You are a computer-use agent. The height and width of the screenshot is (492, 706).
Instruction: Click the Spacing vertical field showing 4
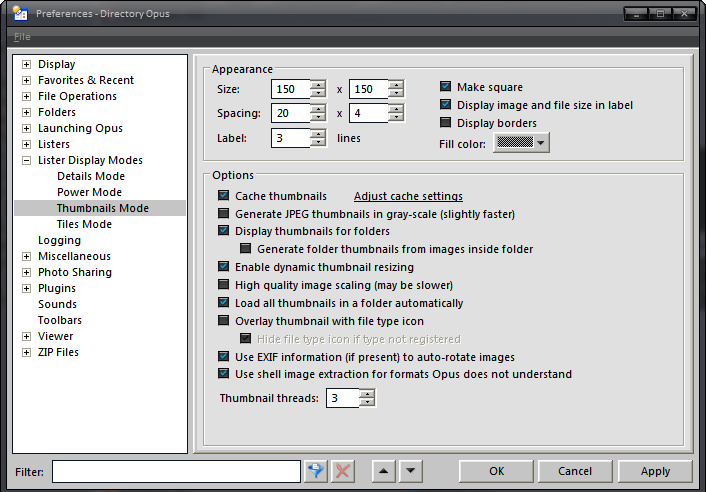[x=368, y=113]
